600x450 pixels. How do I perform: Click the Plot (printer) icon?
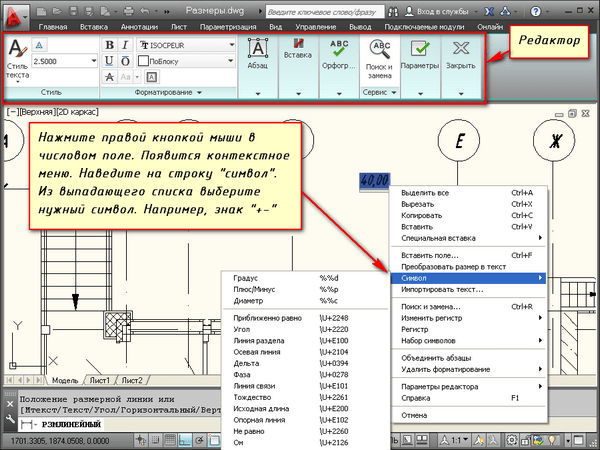click(129, 11)
